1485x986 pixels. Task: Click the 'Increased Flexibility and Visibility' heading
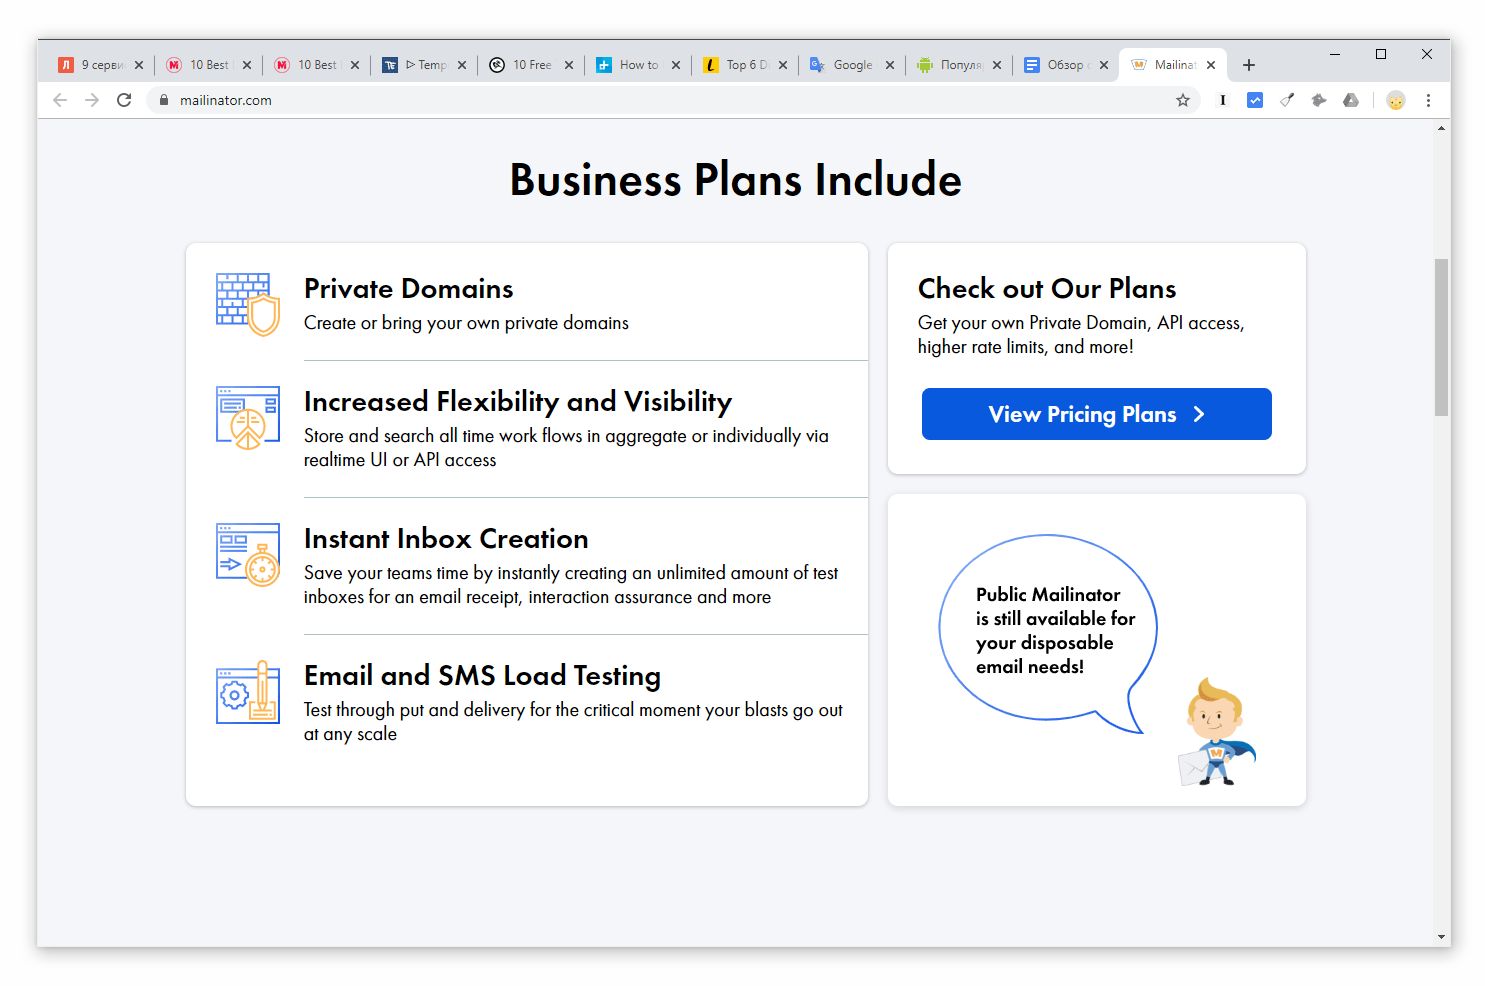point(518,402)
